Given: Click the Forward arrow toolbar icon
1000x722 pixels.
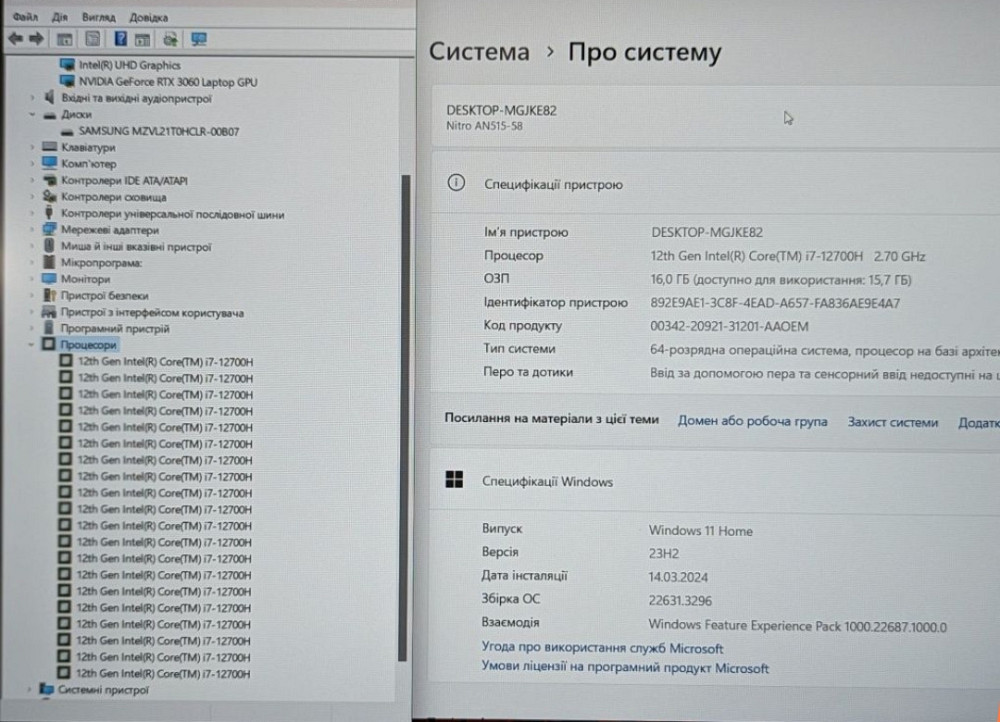Looking at the screenshot, I should pyautogui.click(x=36, y=39).
